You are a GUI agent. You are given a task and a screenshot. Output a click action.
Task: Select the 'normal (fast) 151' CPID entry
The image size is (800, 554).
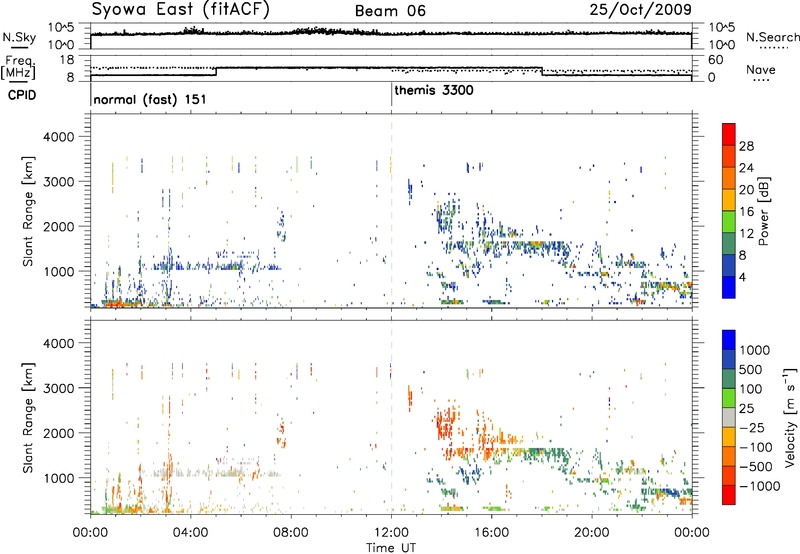click(150, 99)
